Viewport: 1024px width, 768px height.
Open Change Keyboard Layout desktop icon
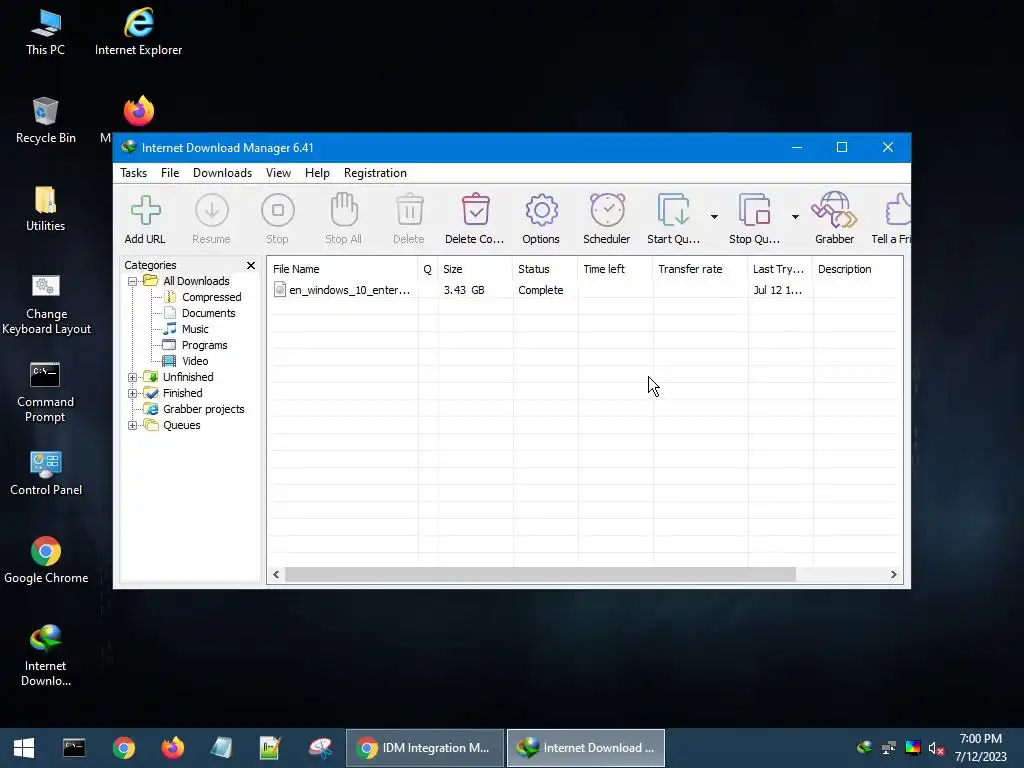coord(46,304)
